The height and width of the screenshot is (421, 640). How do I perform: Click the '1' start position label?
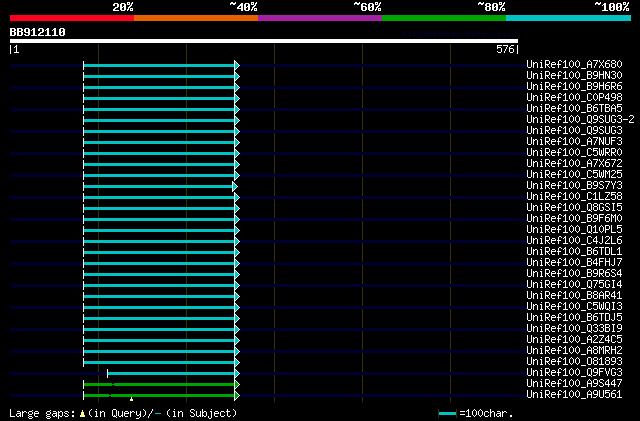[x=16, y=50]
